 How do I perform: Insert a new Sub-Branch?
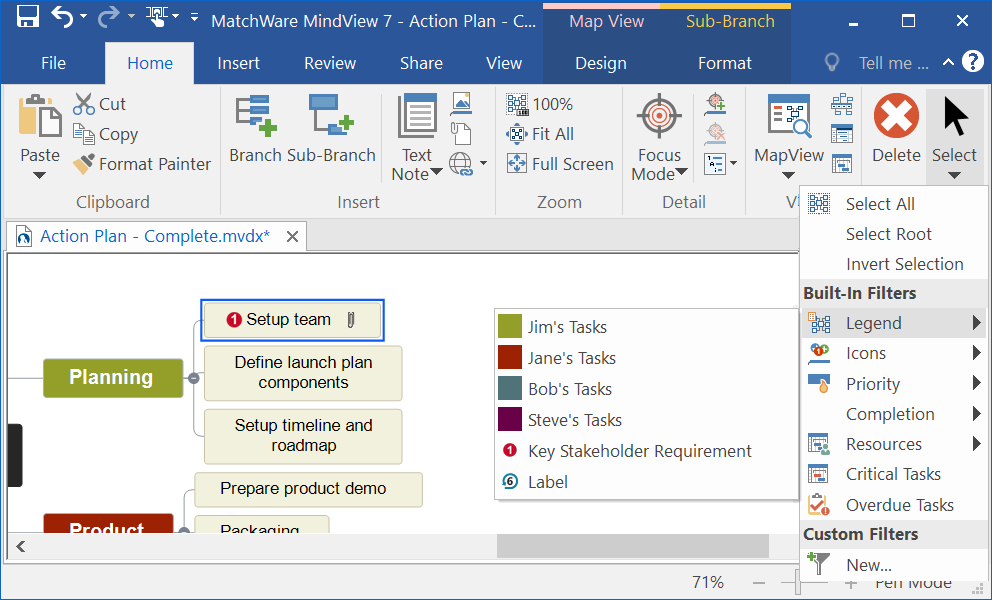(x=332, y=129)
